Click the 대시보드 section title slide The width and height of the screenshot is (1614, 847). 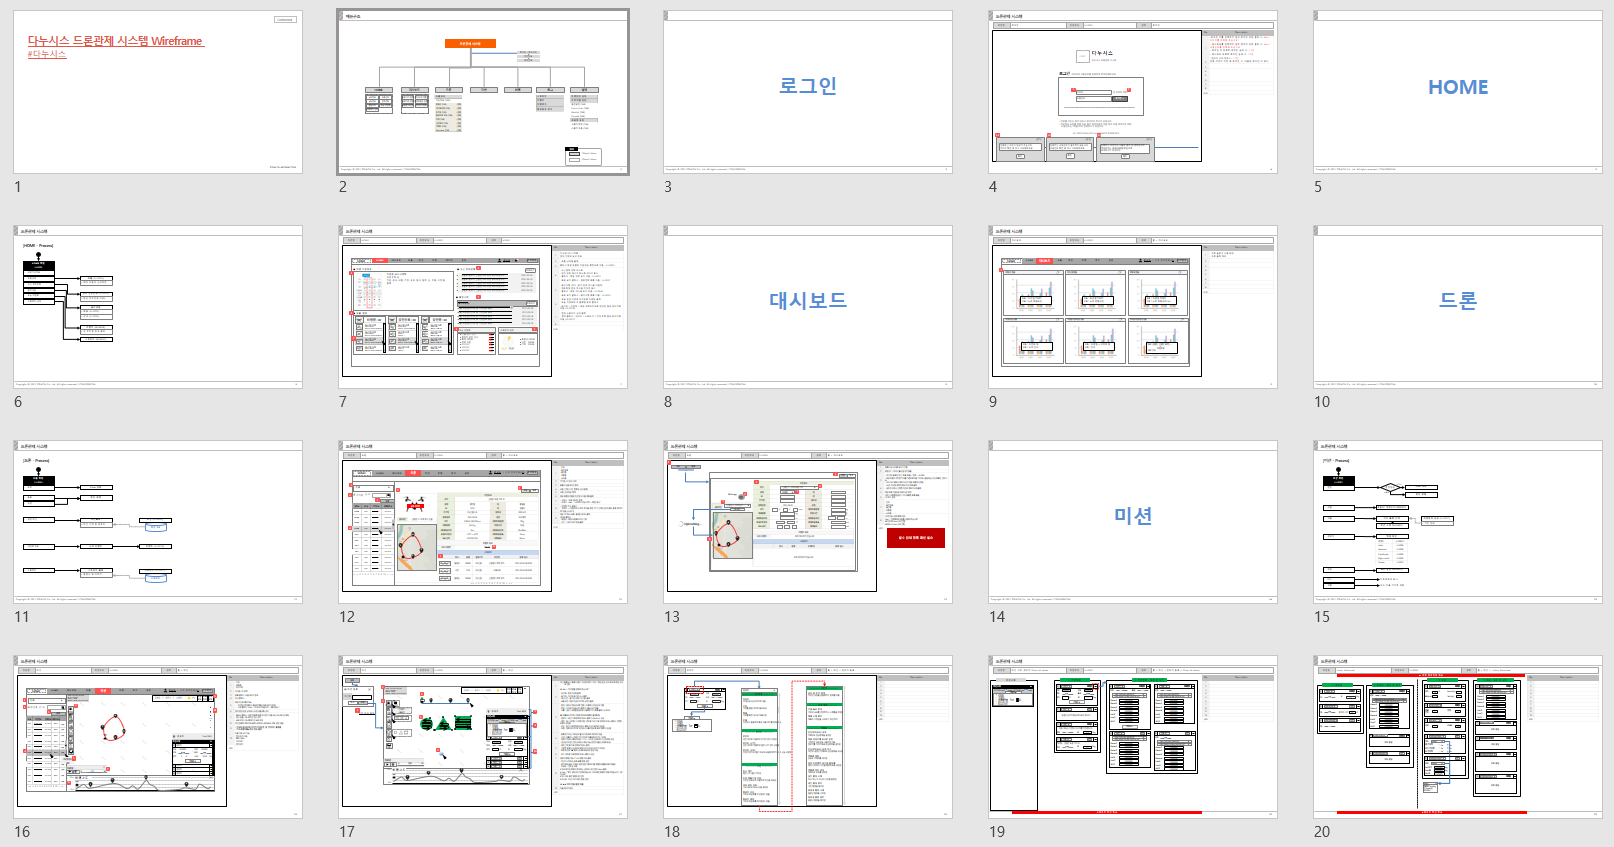click(x=808, y=307)
